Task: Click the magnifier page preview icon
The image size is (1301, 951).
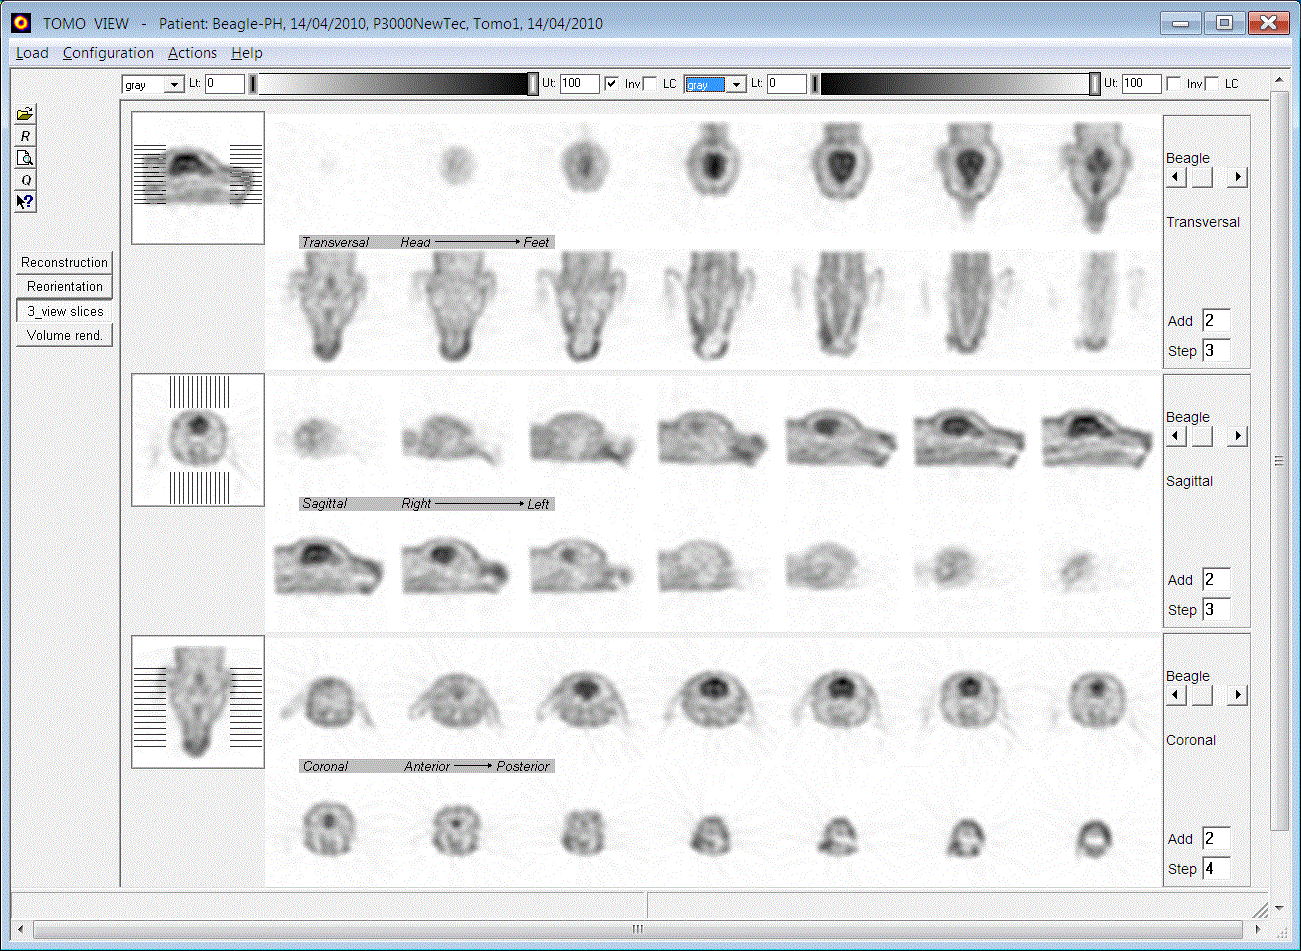Action: point(25,158)
